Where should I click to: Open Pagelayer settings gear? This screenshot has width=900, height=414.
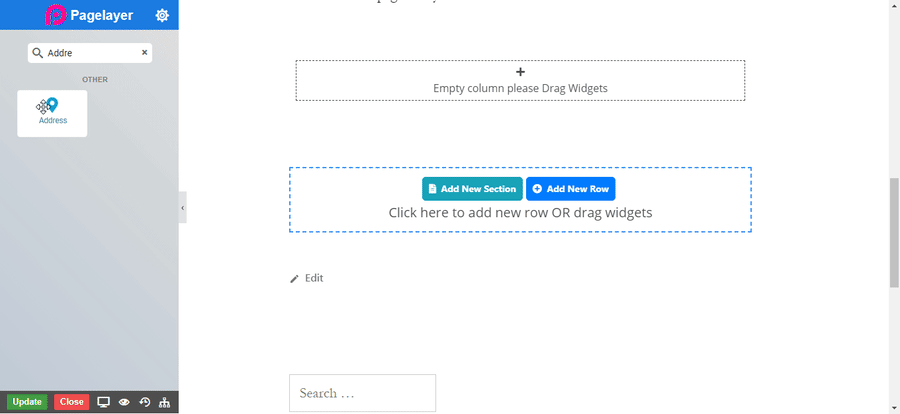click(162, 15)
